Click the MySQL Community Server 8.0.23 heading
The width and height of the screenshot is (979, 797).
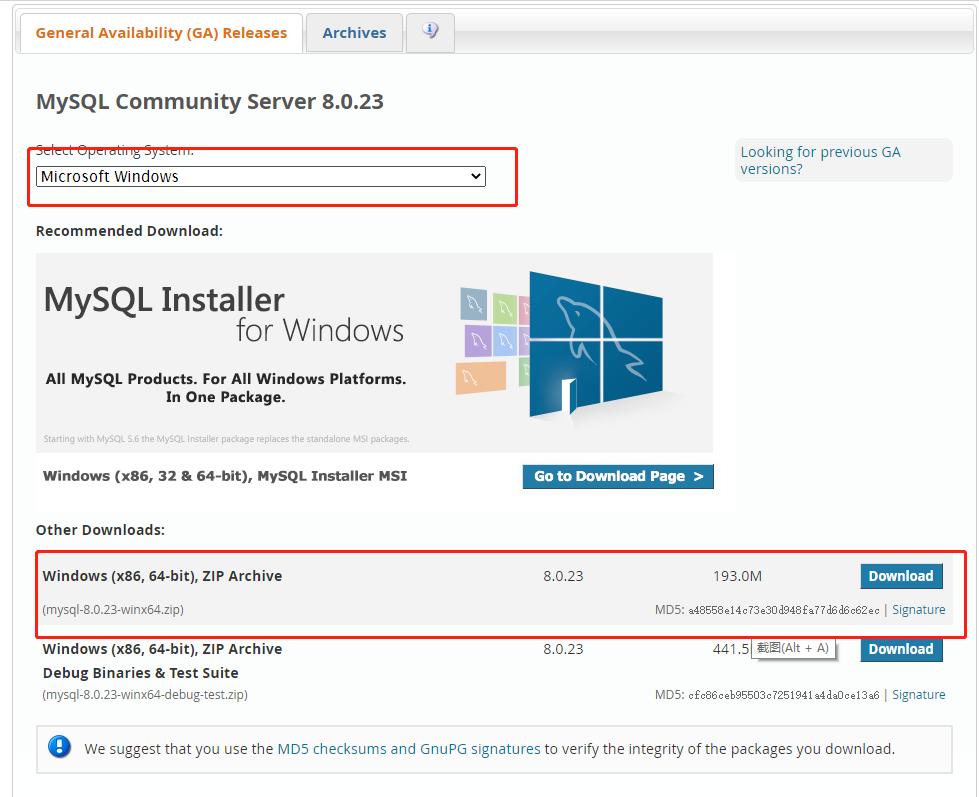tap(210, 102)
